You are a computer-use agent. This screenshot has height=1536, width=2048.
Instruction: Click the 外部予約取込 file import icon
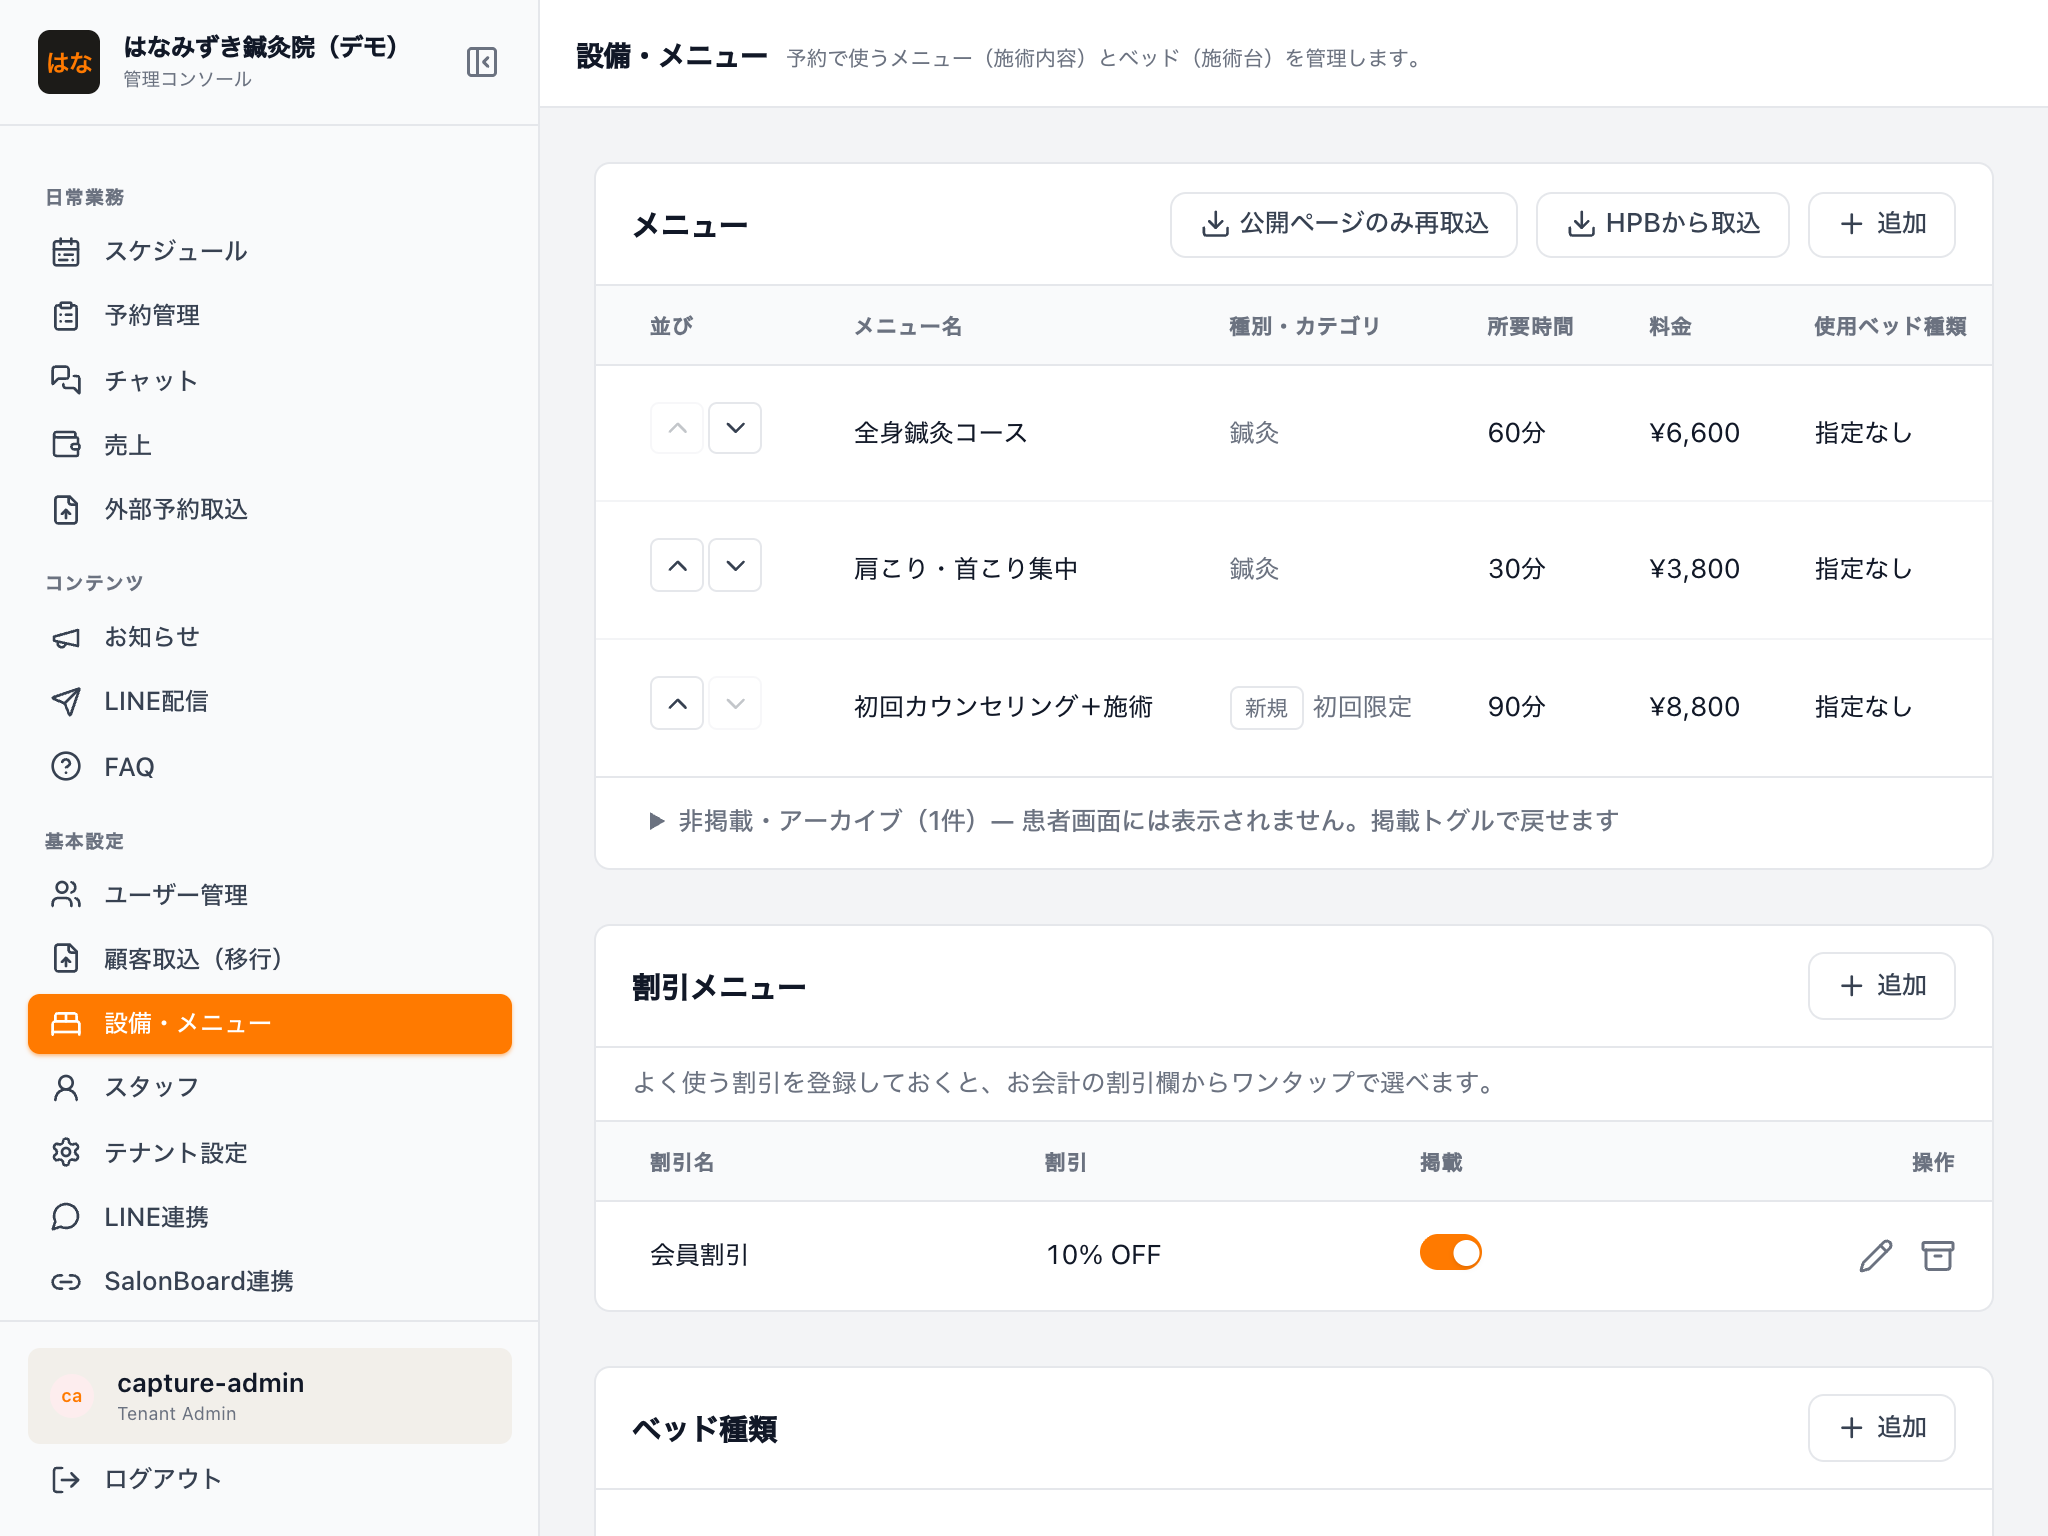66,509
